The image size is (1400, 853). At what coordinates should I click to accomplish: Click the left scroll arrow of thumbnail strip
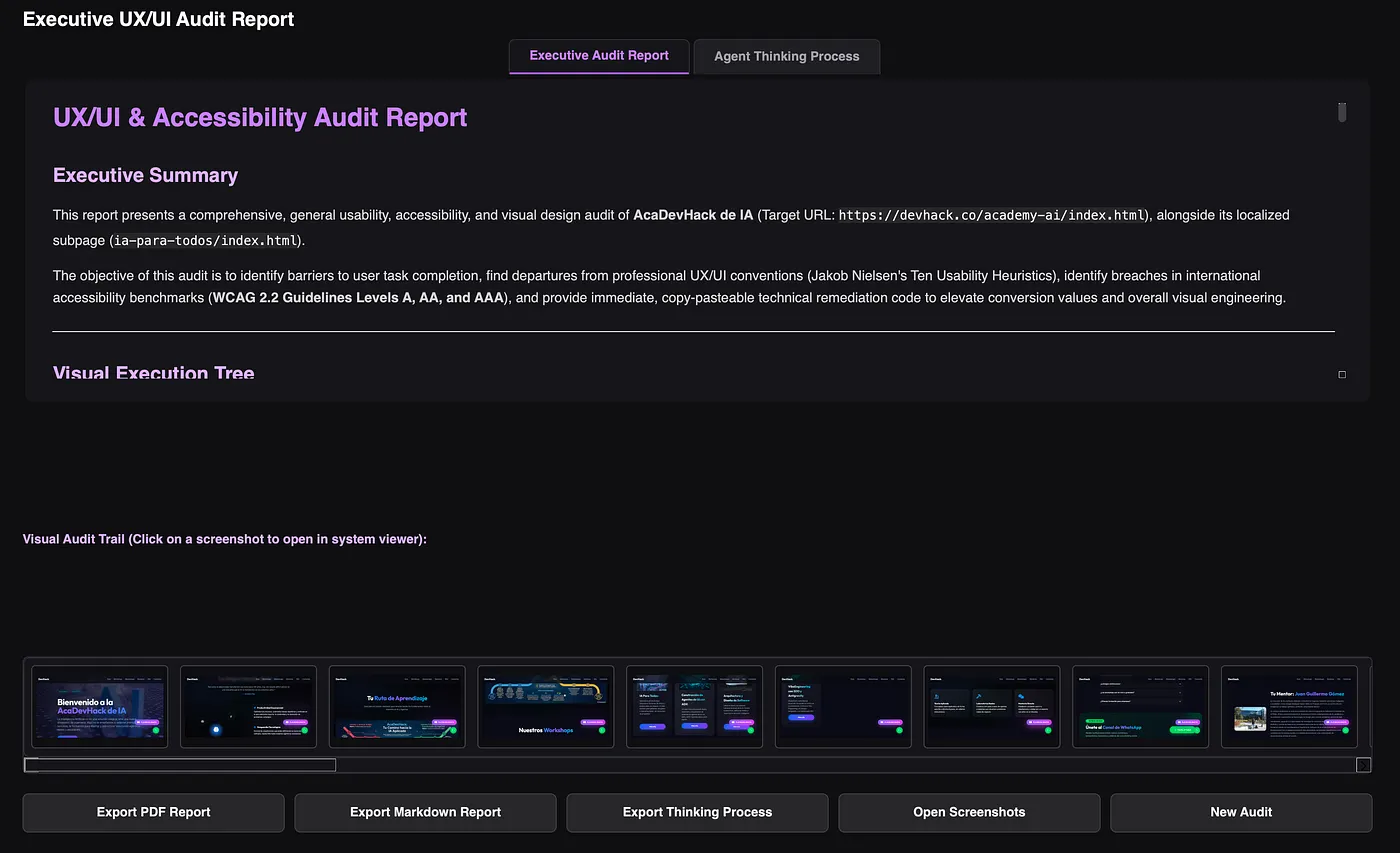[x=31, y=765]
